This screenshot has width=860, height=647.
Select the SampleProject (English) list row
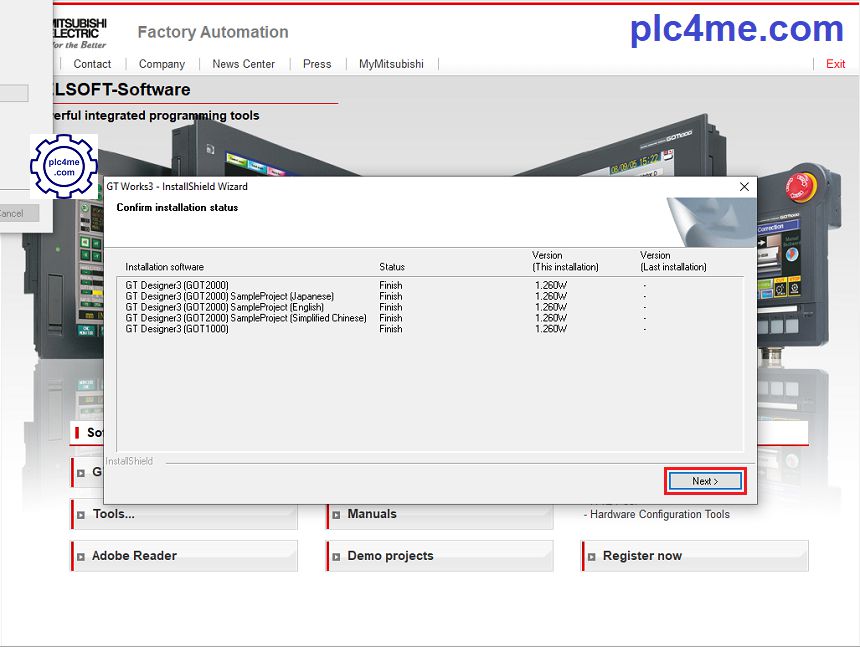225,307
